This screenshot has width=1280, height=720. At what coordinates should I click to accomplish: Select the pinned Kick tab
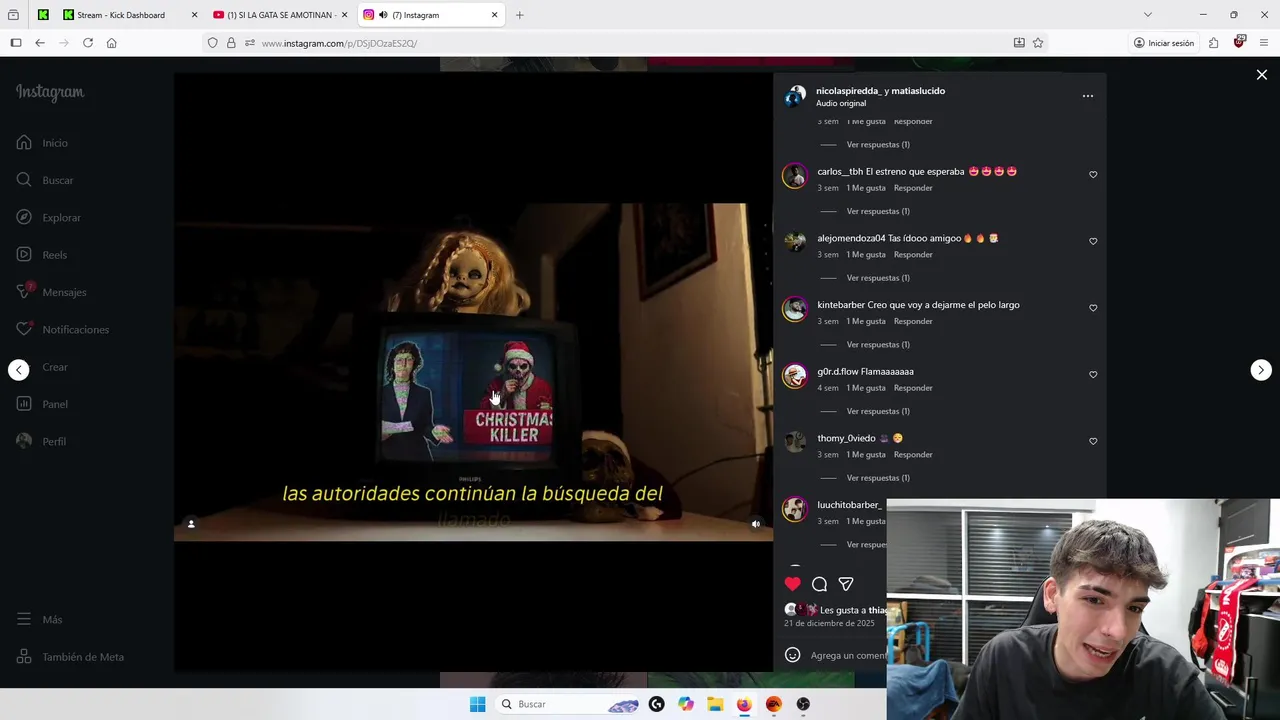coord(43,15)
